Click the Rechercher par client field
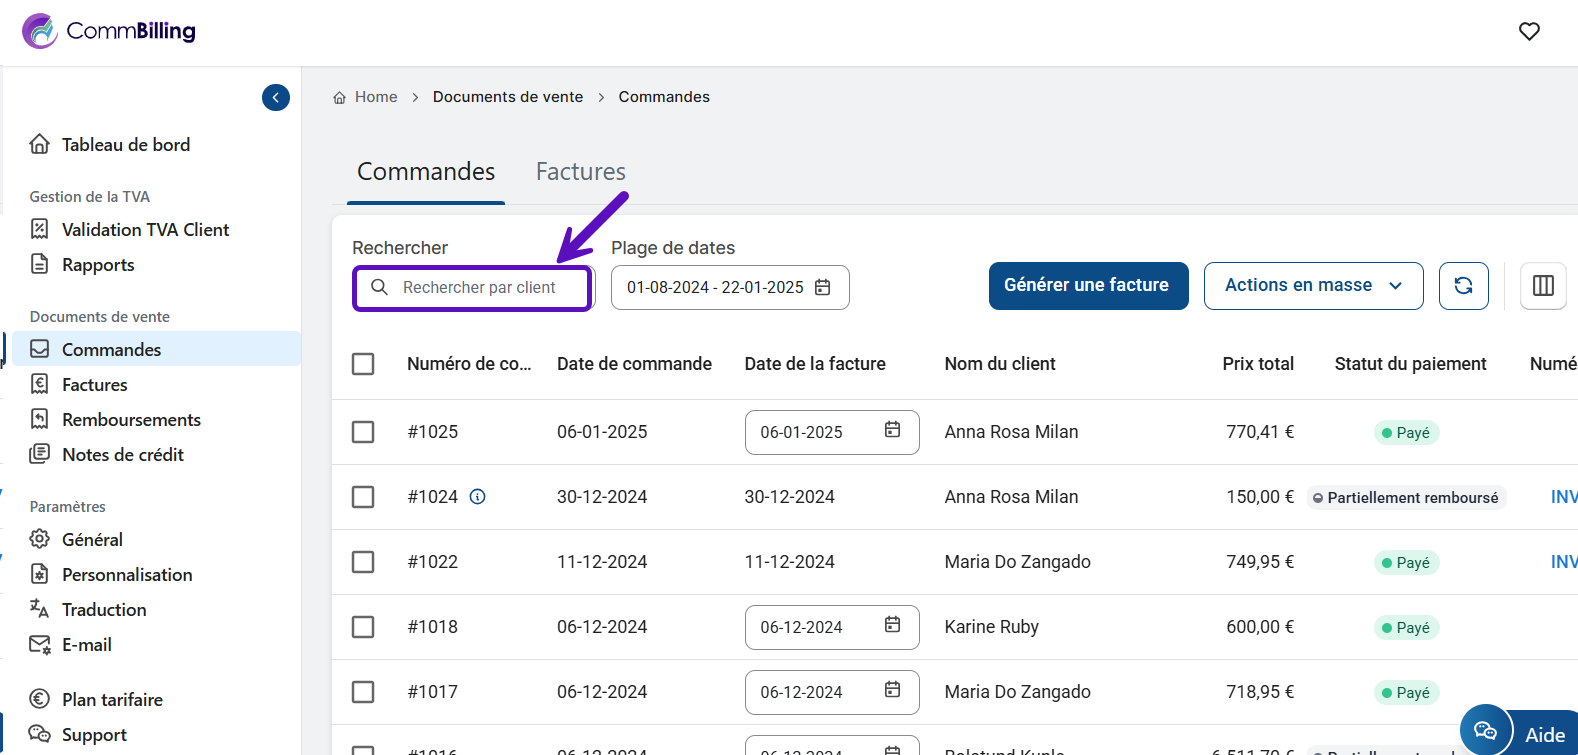Viewport: 1578px width, 755px height. tap(478, 288)
